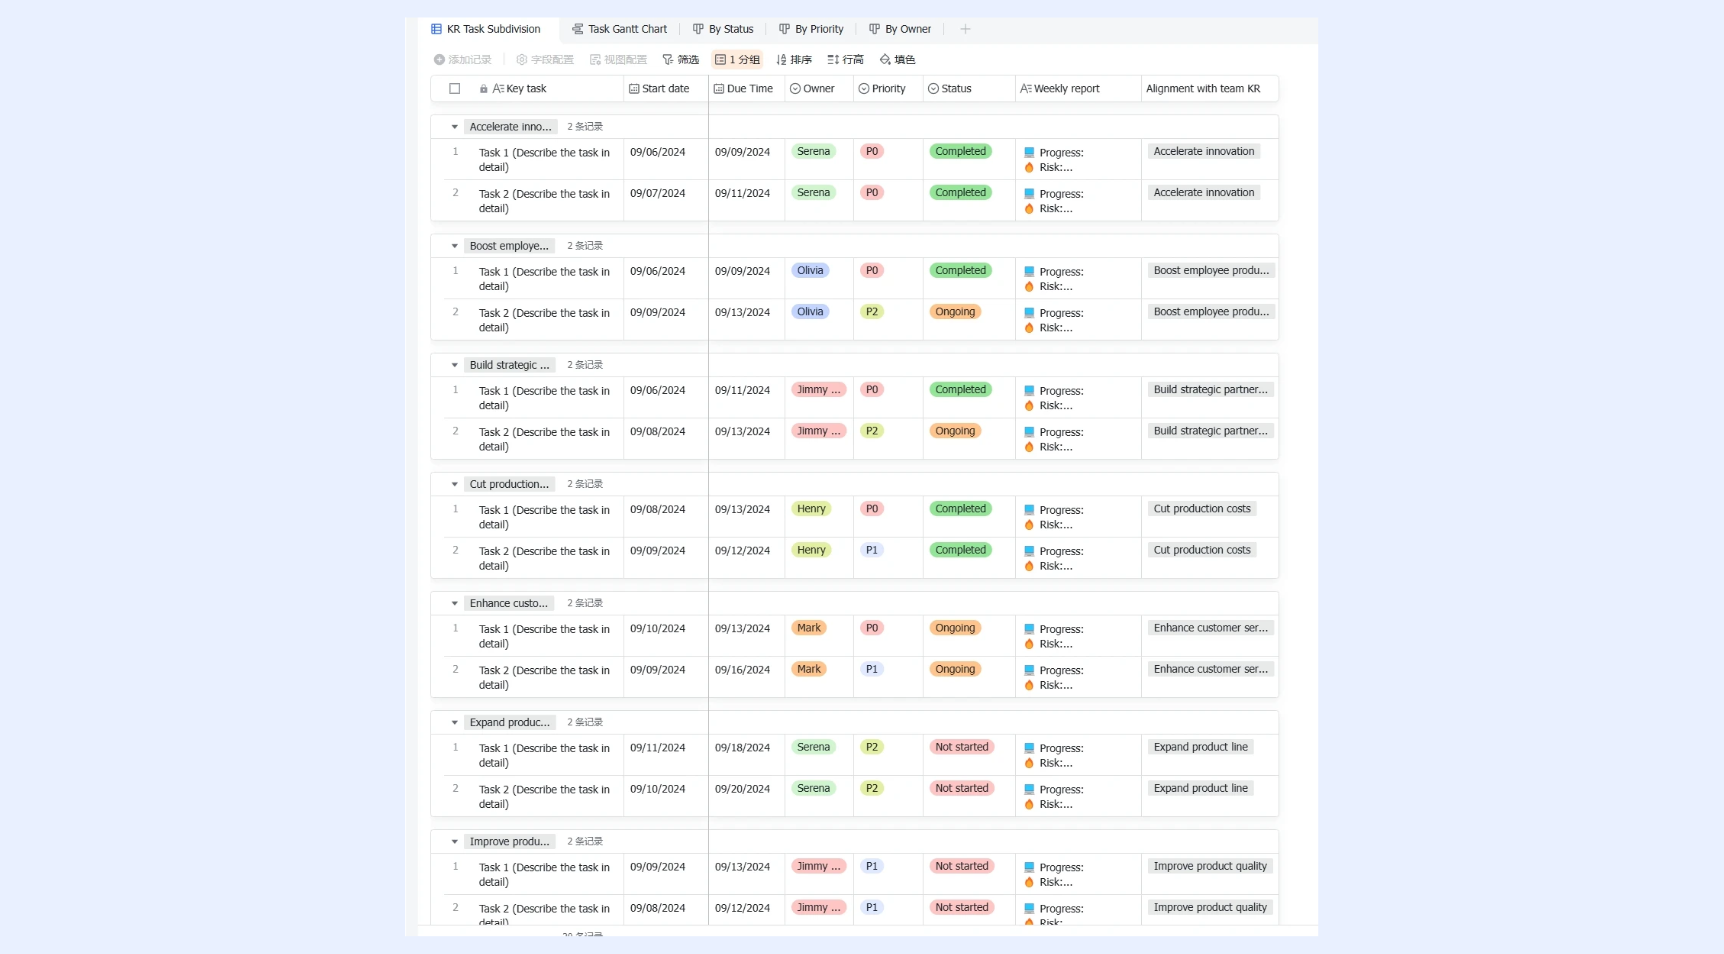The image size is (1724, 954).
Task: Click weekly report progress icon in first Serena row
Action: [x=1029, y=153]
